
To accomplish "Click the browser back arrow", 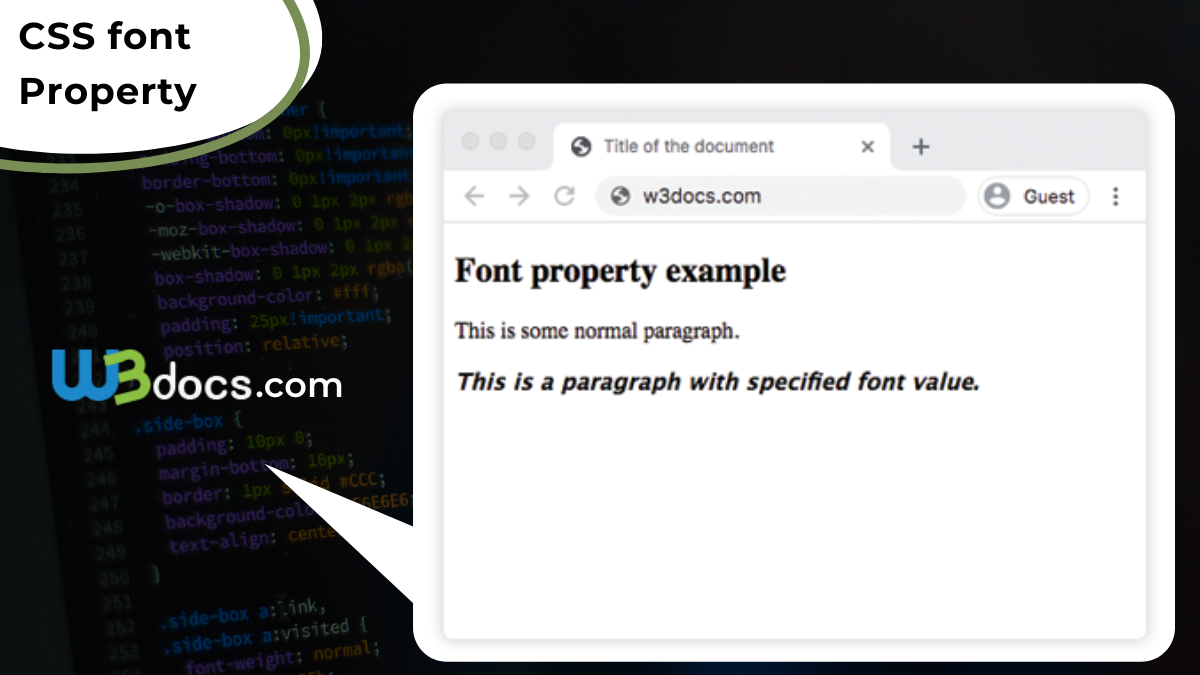I will 474,196.
